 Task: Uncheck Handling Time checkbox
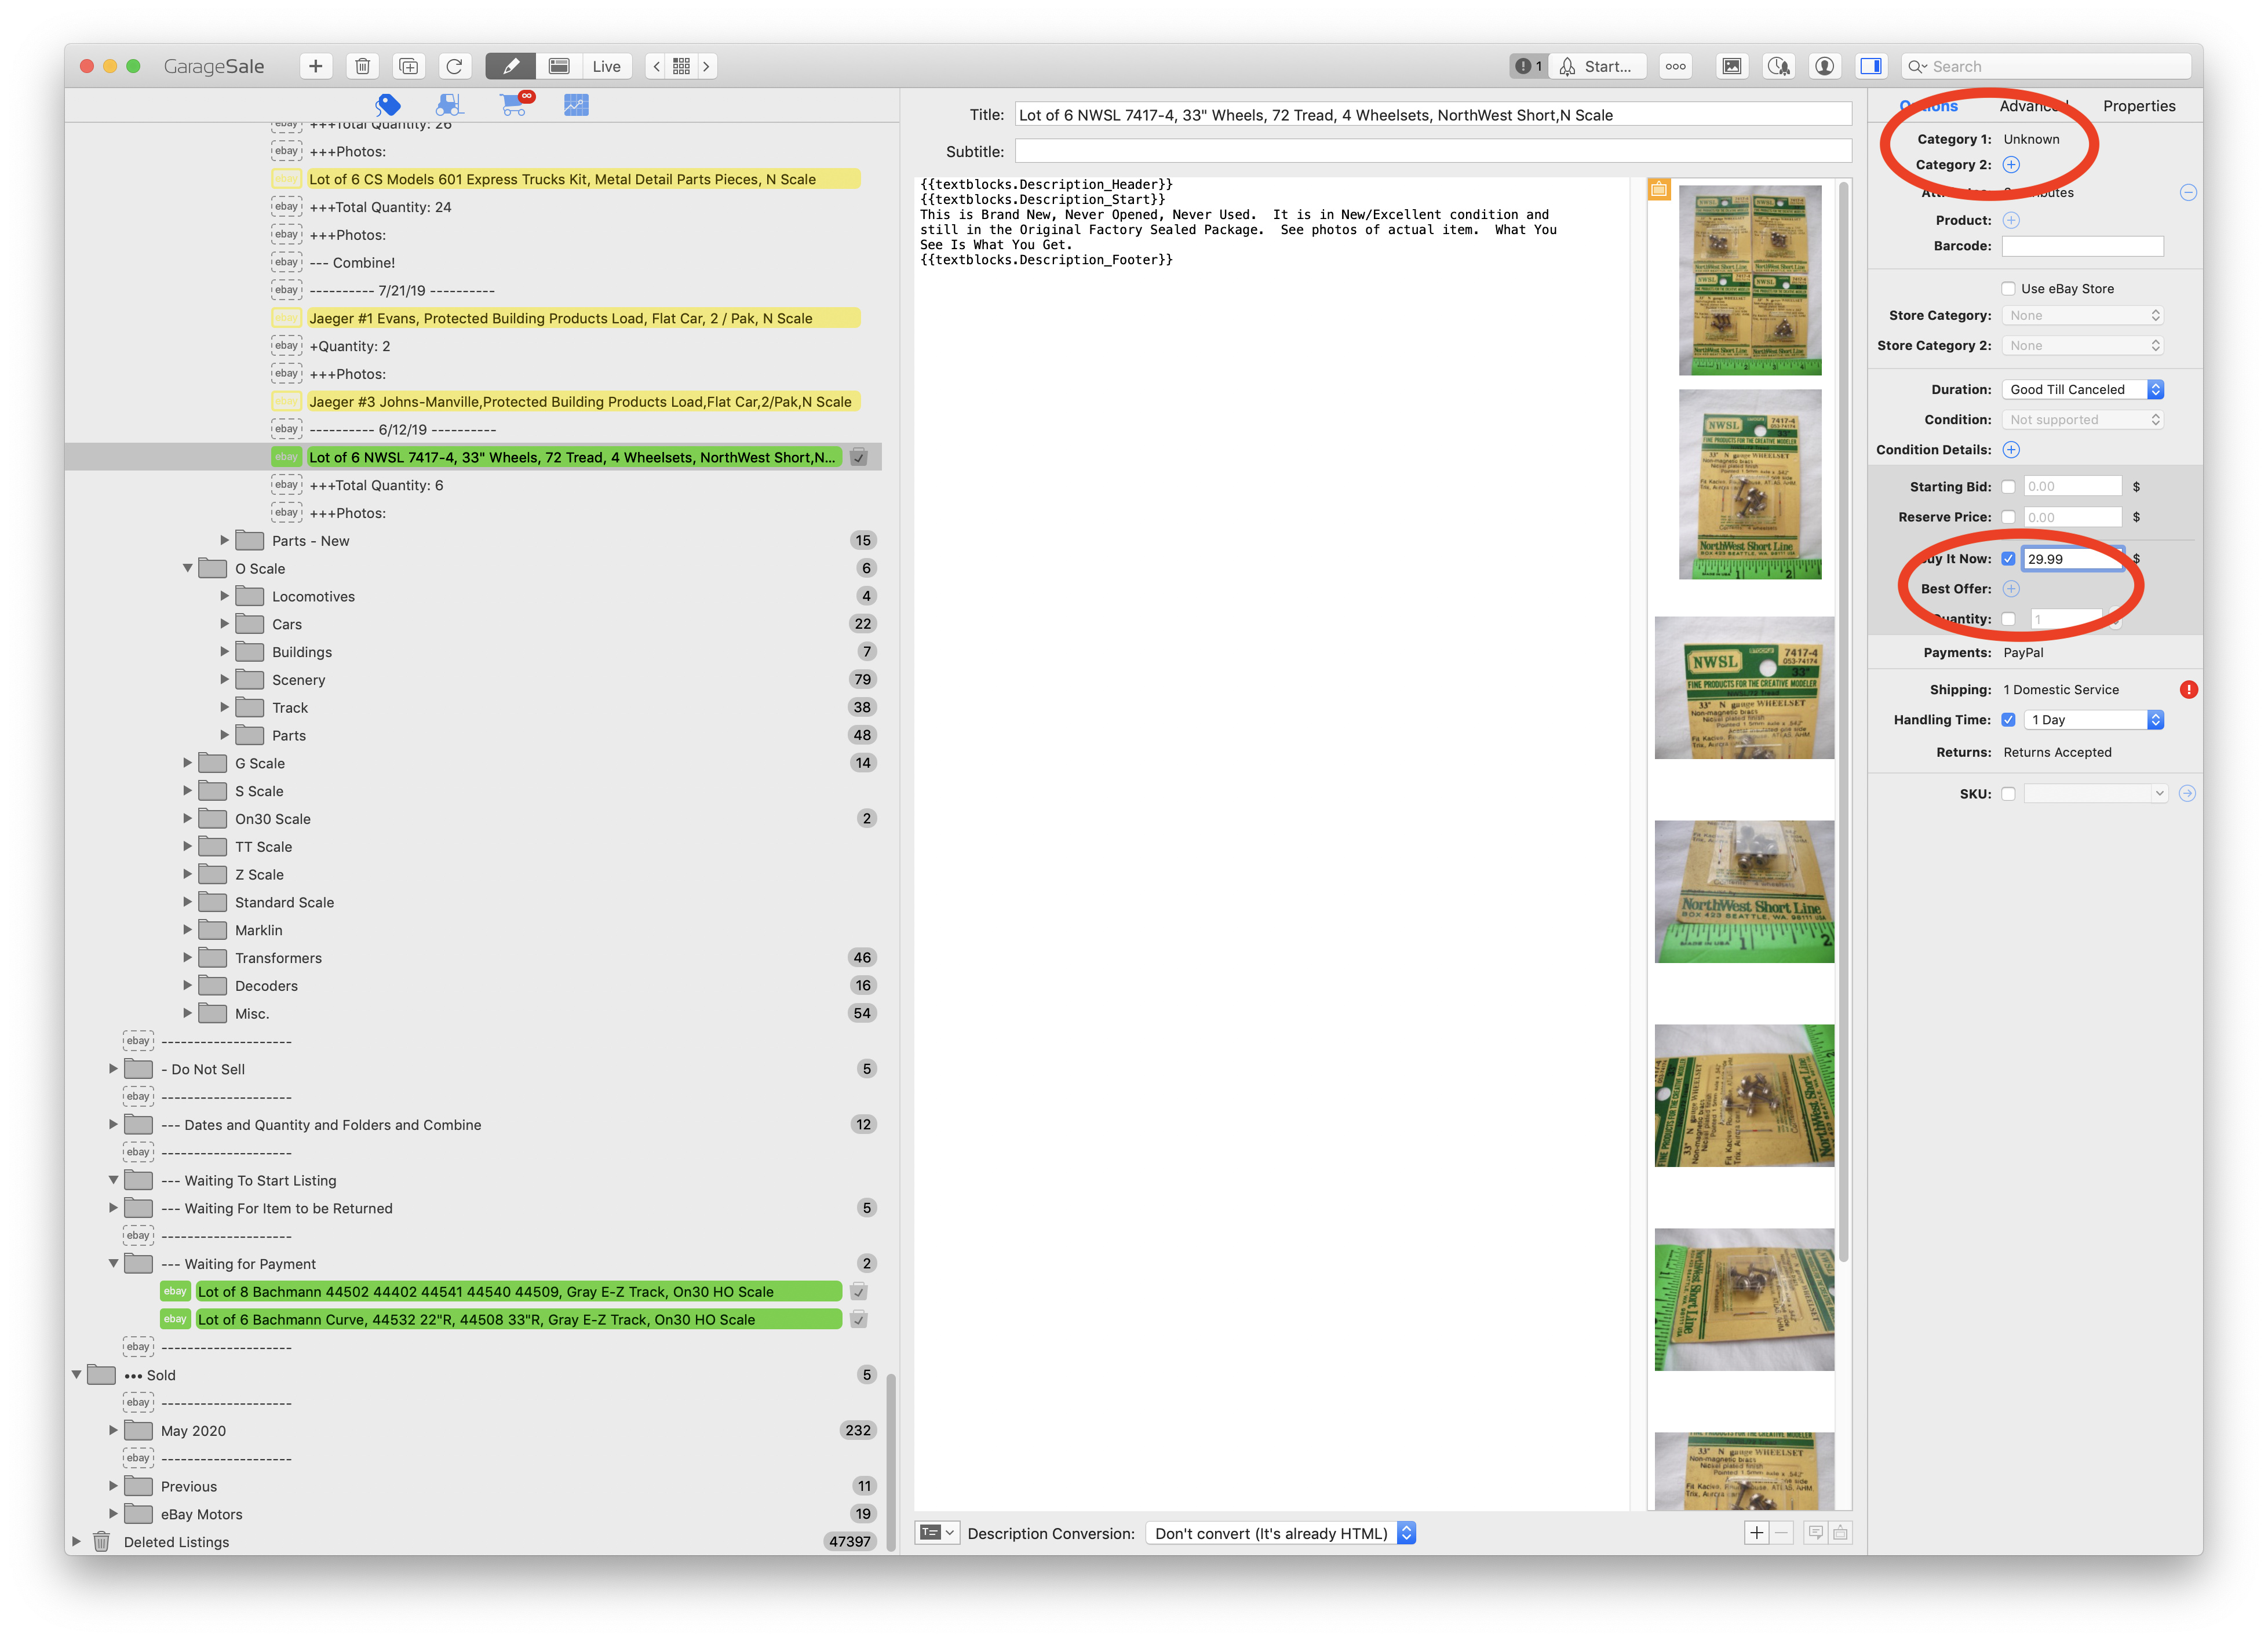pos(2008,720)
